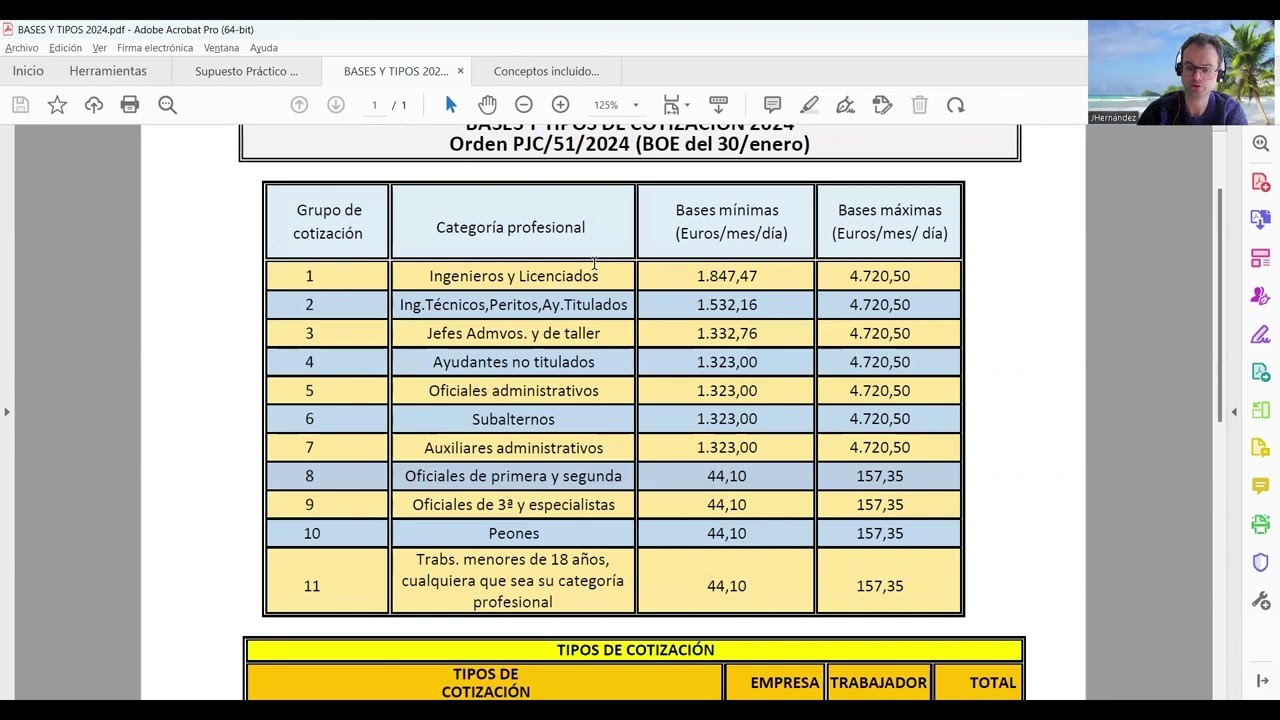Close the BASES Y TIPOS document tab
The width and height of the screenshot is (1280, 720).
click(x=460, y=71)
